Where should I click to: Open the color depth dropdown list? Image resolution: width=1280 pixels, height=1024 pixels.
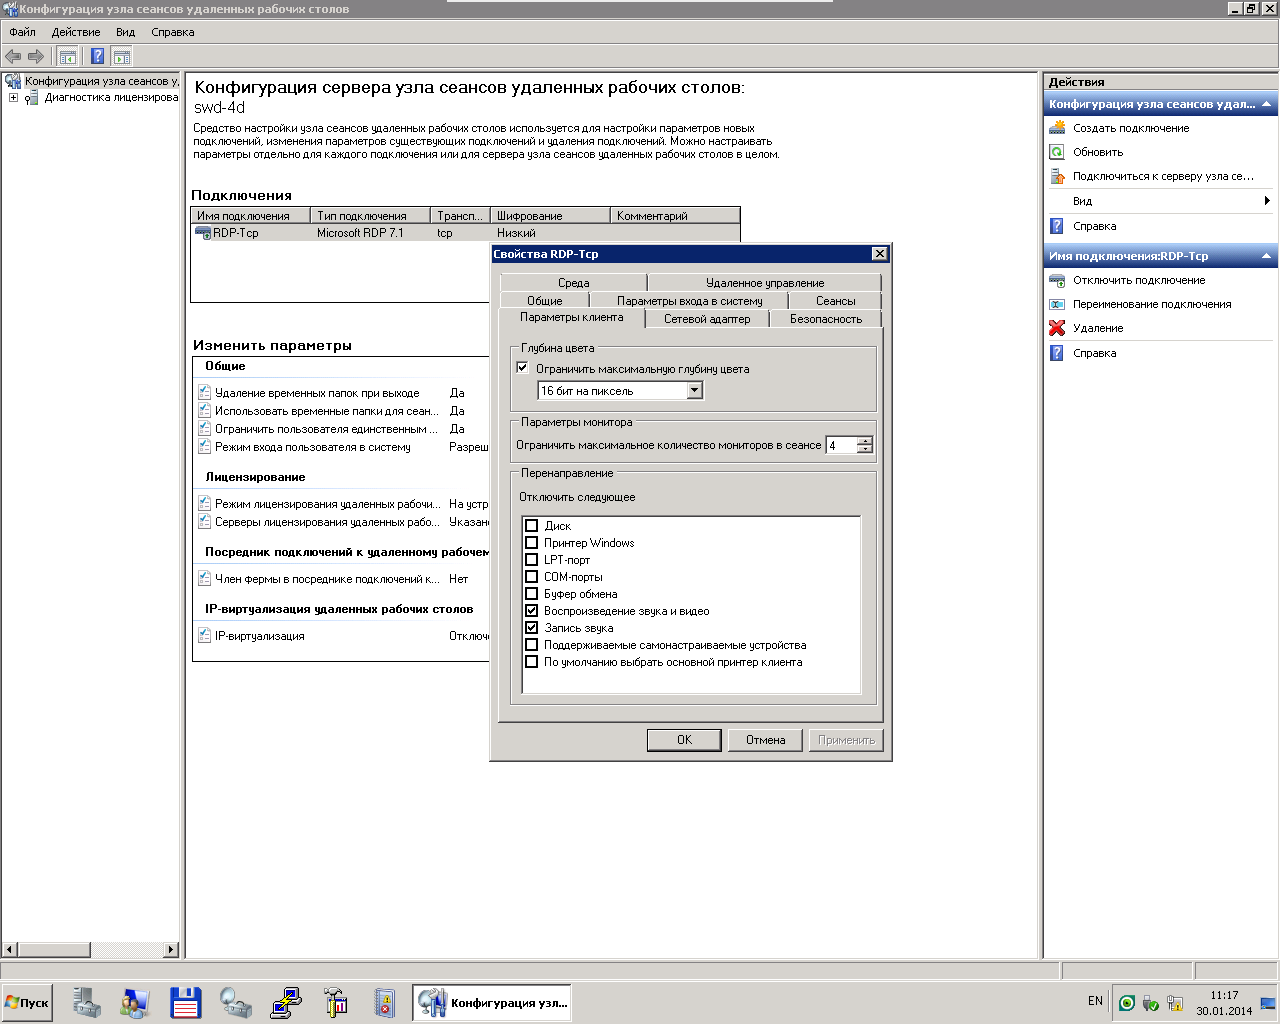pos(695,391)
